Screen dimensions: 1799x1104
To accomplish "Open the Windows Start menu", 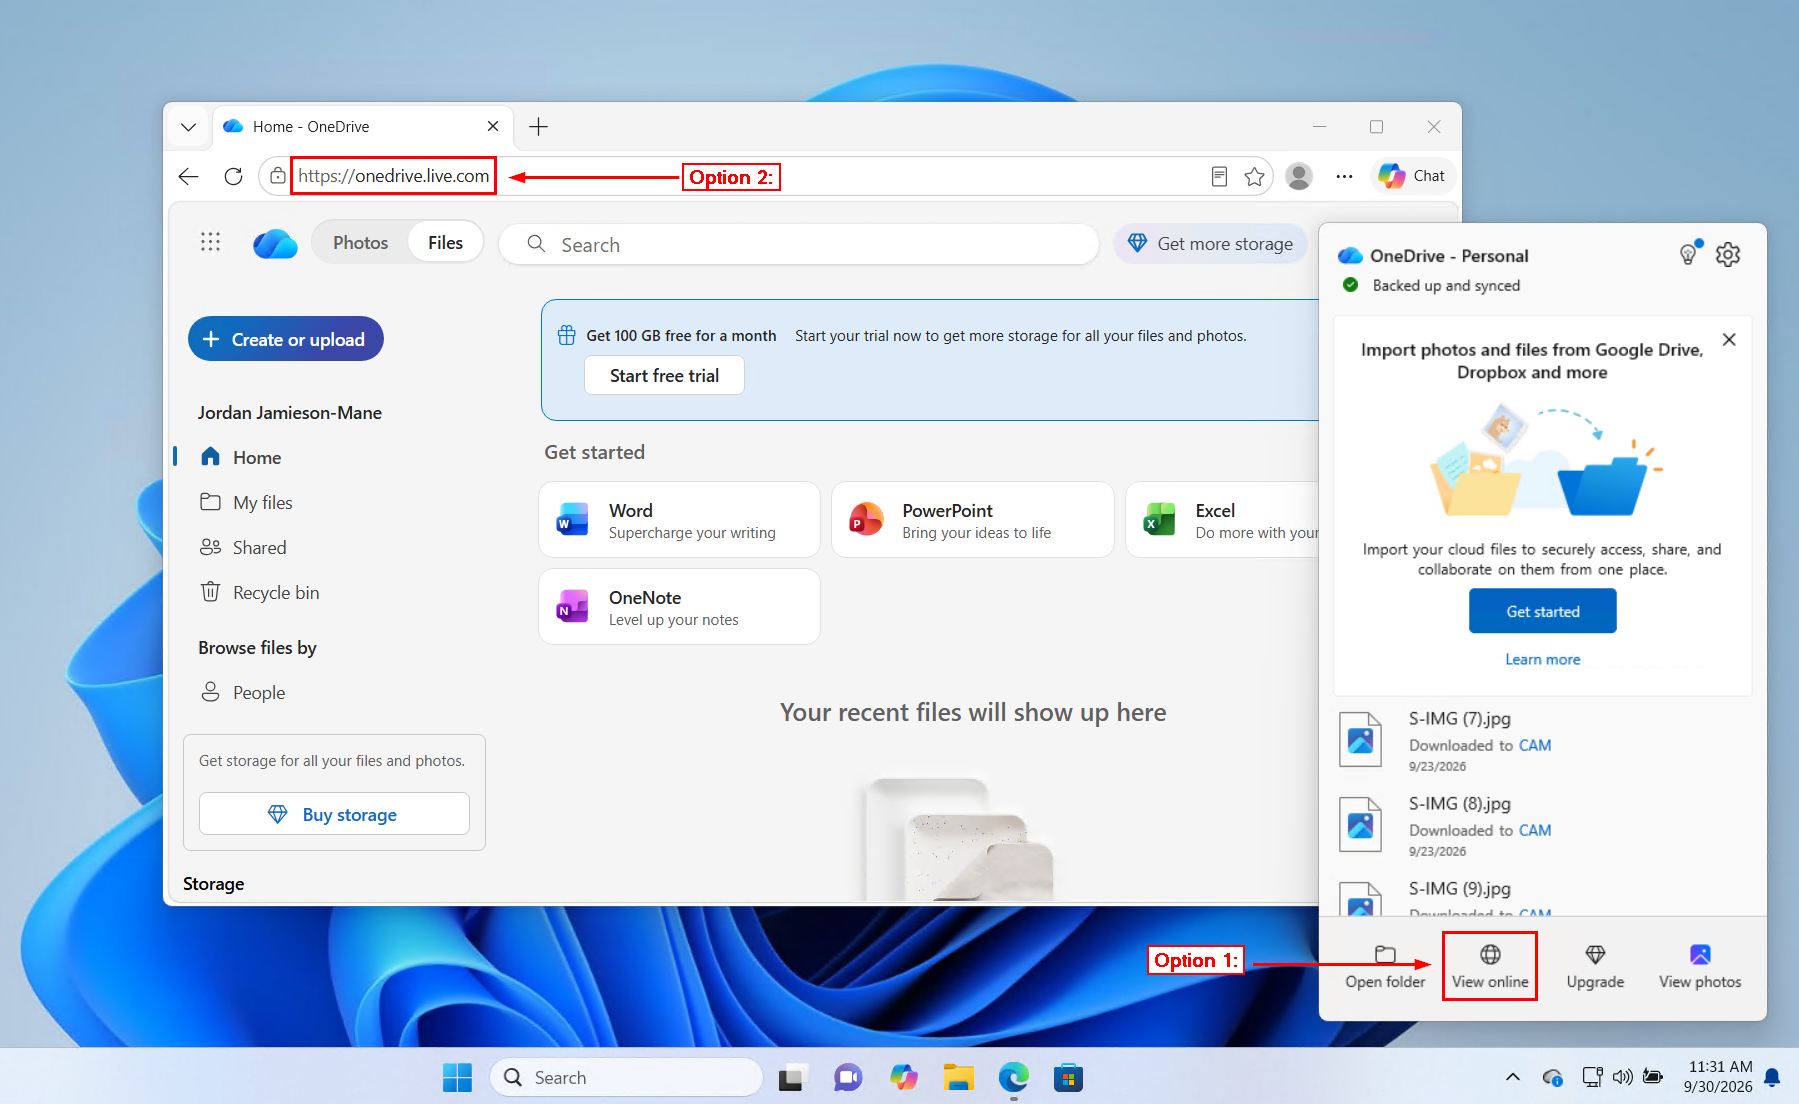I will tap(457, 1077).
